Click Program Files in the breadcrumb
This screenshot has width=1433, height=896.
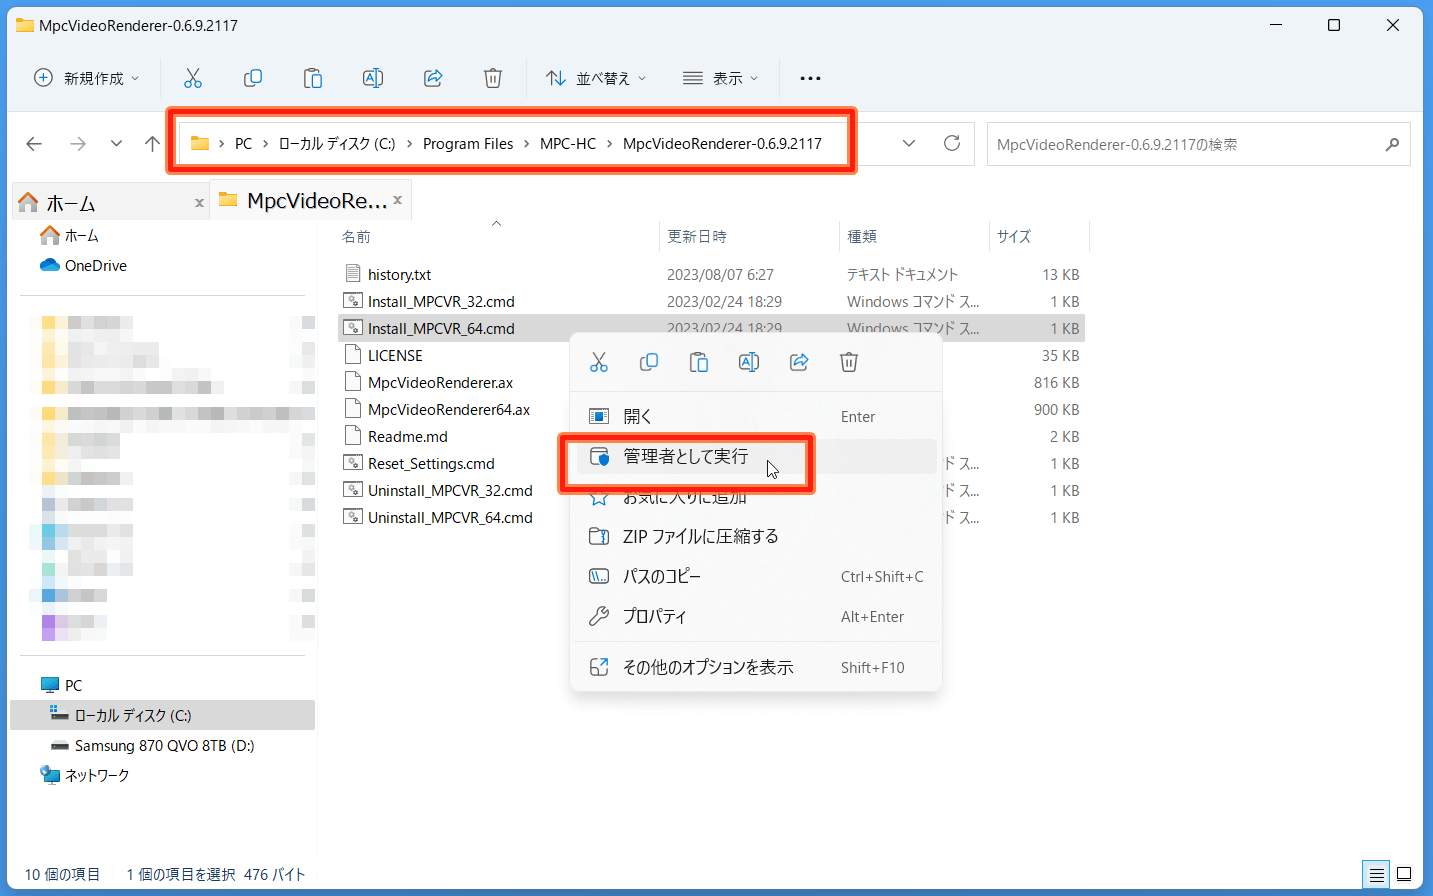pyautogui.click(x=468, y=144)
